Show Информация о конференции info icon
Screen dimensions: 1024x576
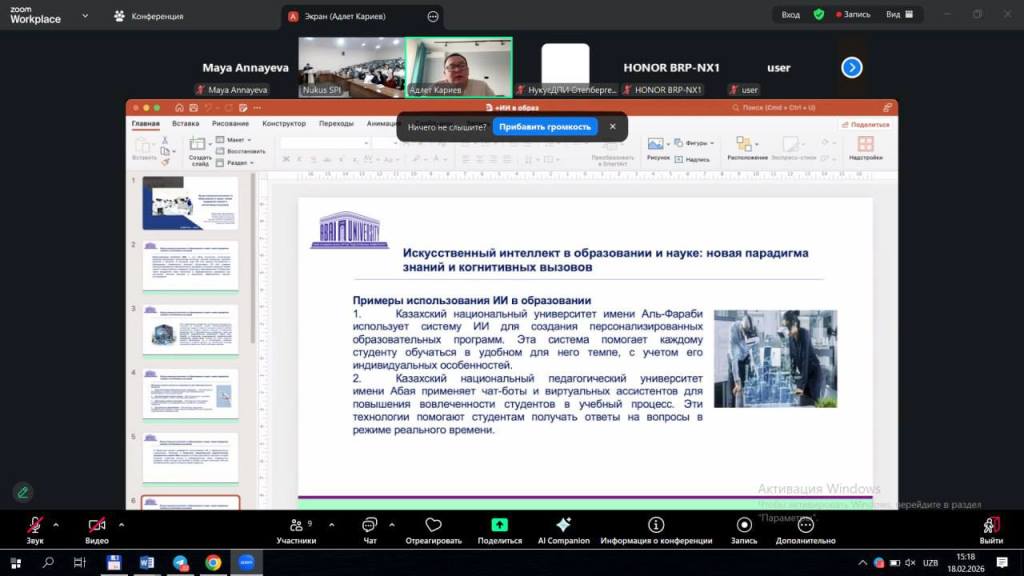coord(656,525)
